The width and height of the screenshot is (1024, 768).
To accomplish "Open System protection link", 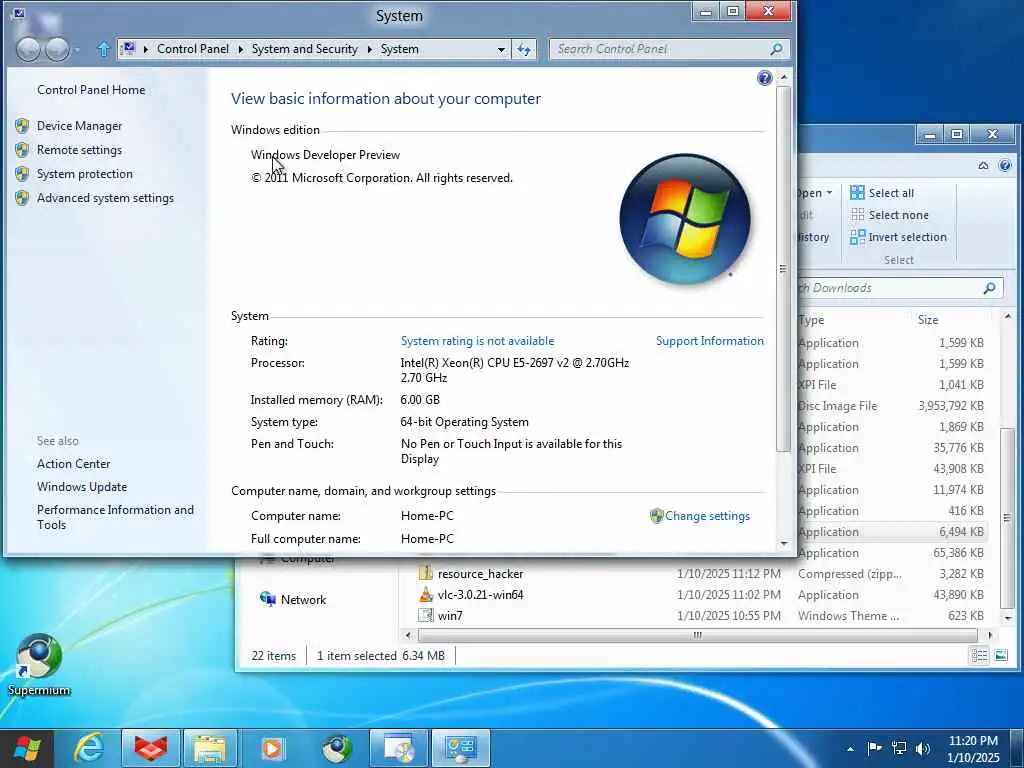I will pos(84,174).
